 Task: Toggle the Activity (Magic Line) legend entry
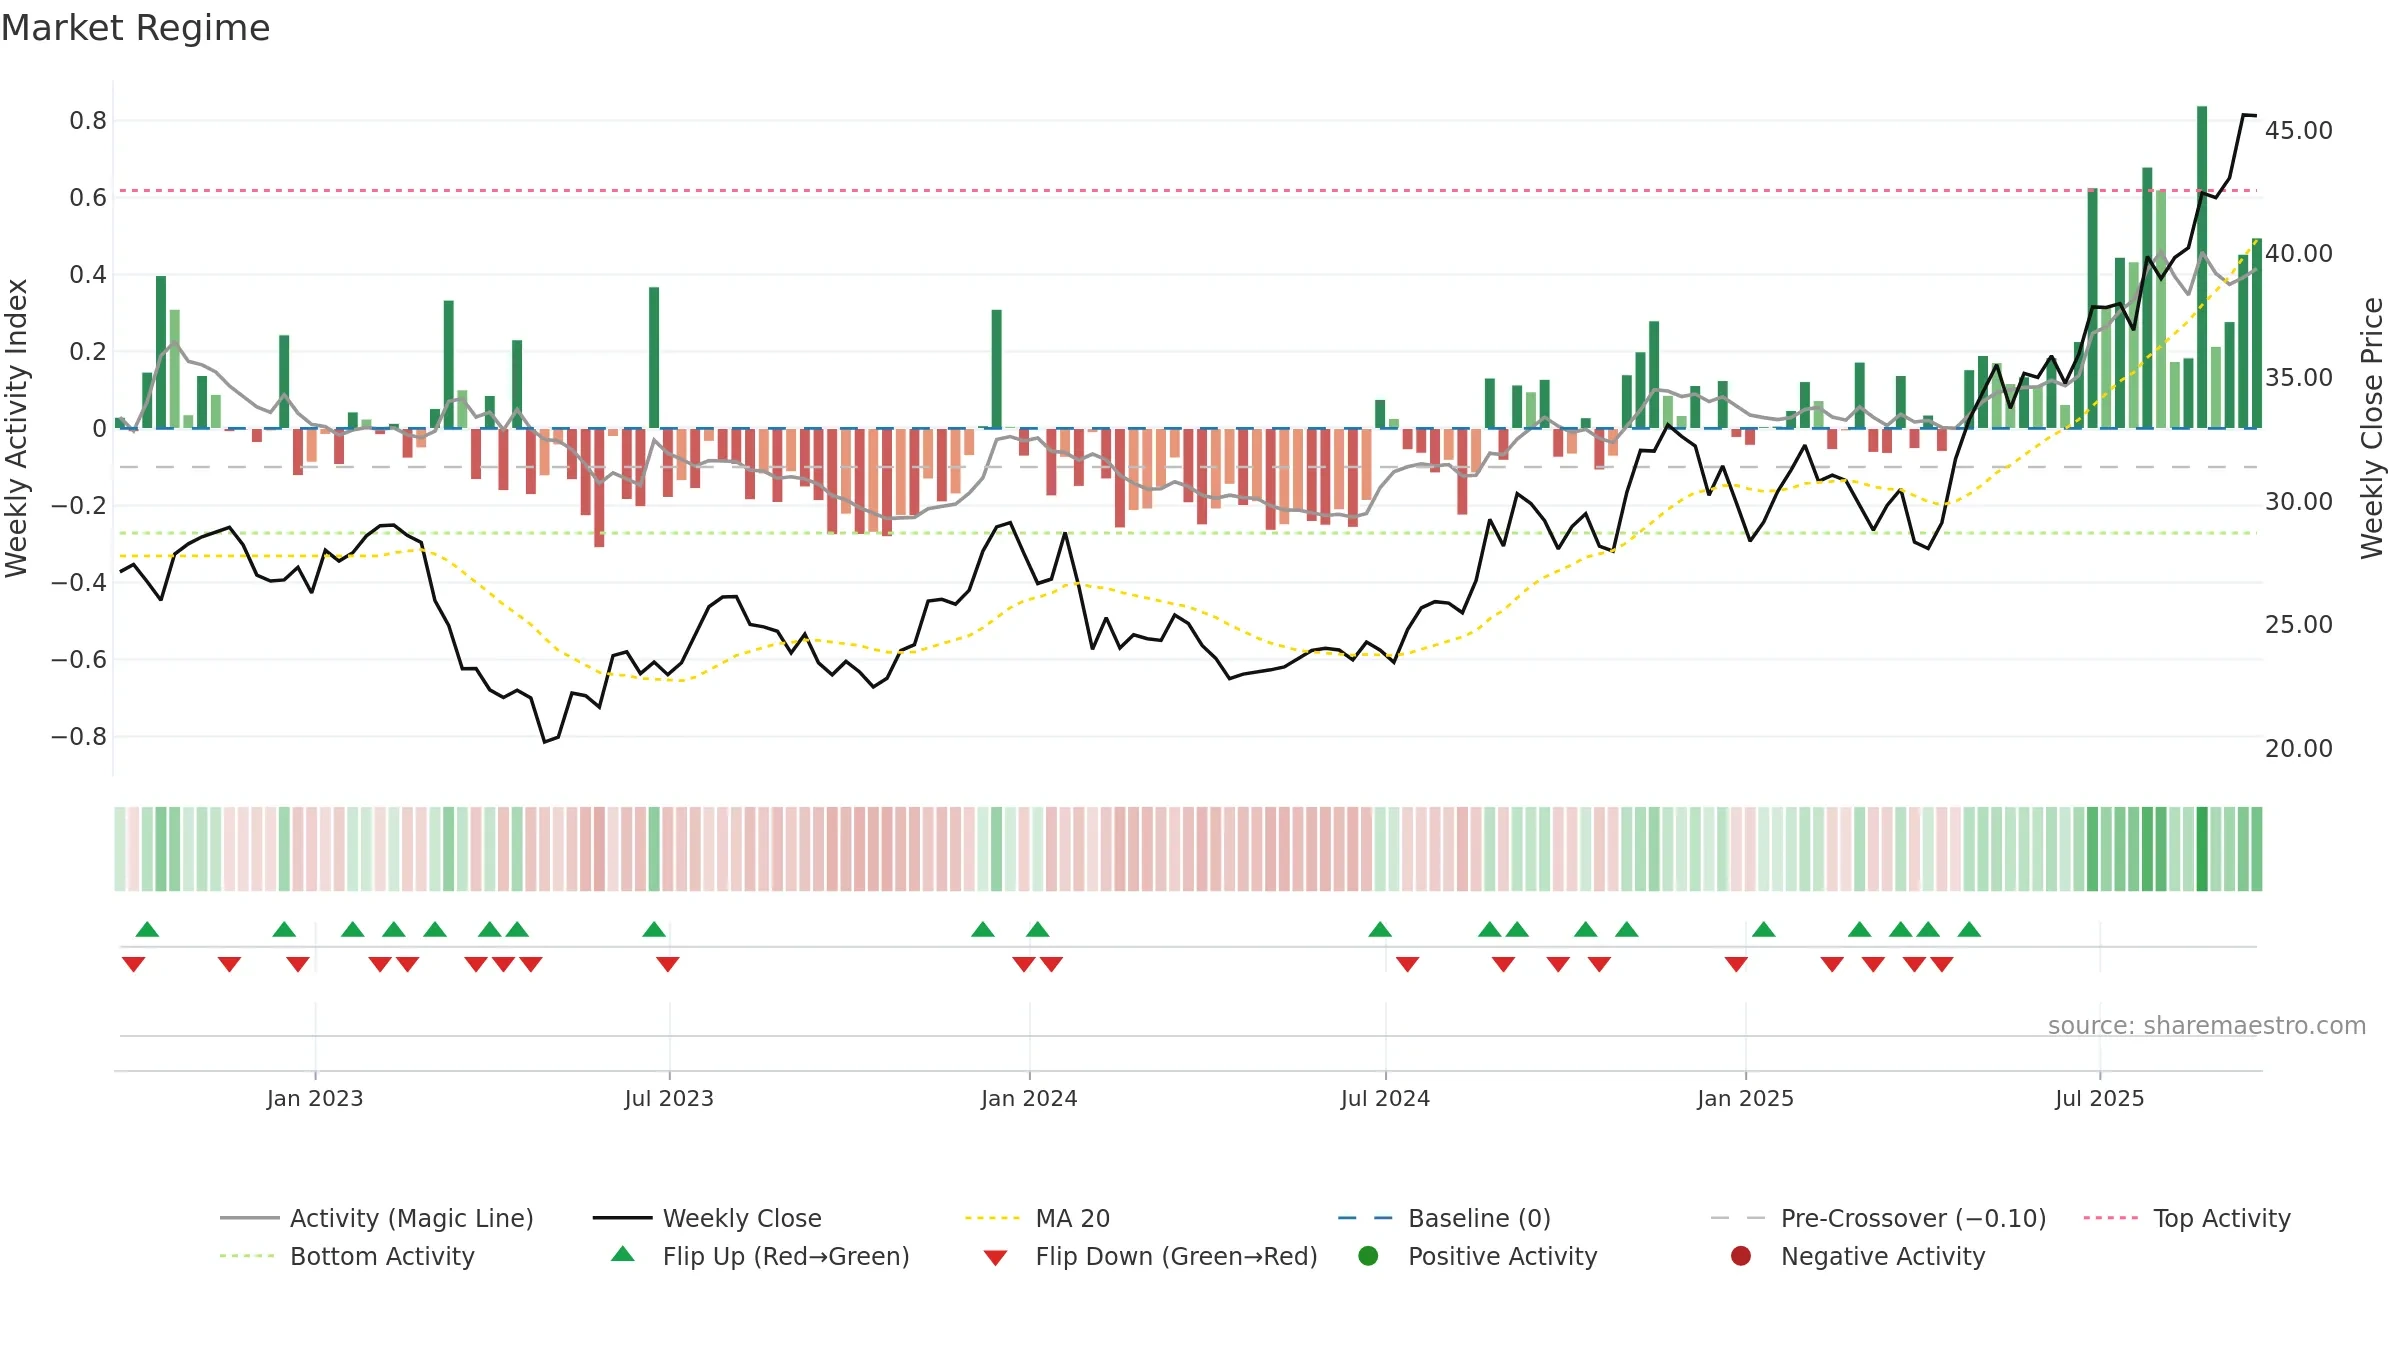pos(377,1218)
